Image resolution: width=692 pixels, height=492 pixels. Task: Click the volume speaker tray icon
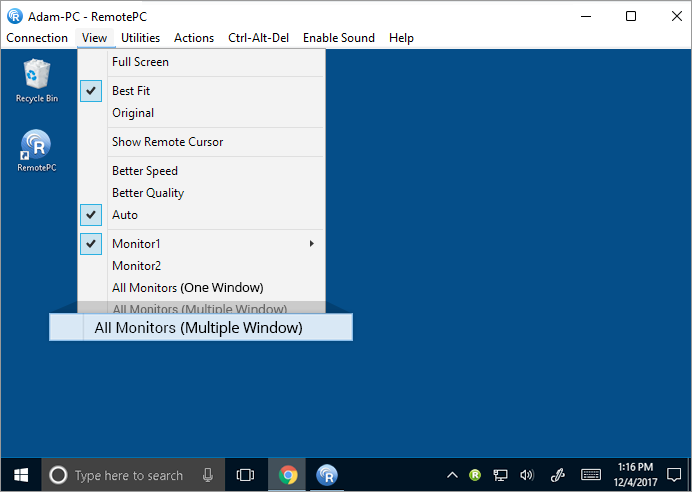pos(527,475)
